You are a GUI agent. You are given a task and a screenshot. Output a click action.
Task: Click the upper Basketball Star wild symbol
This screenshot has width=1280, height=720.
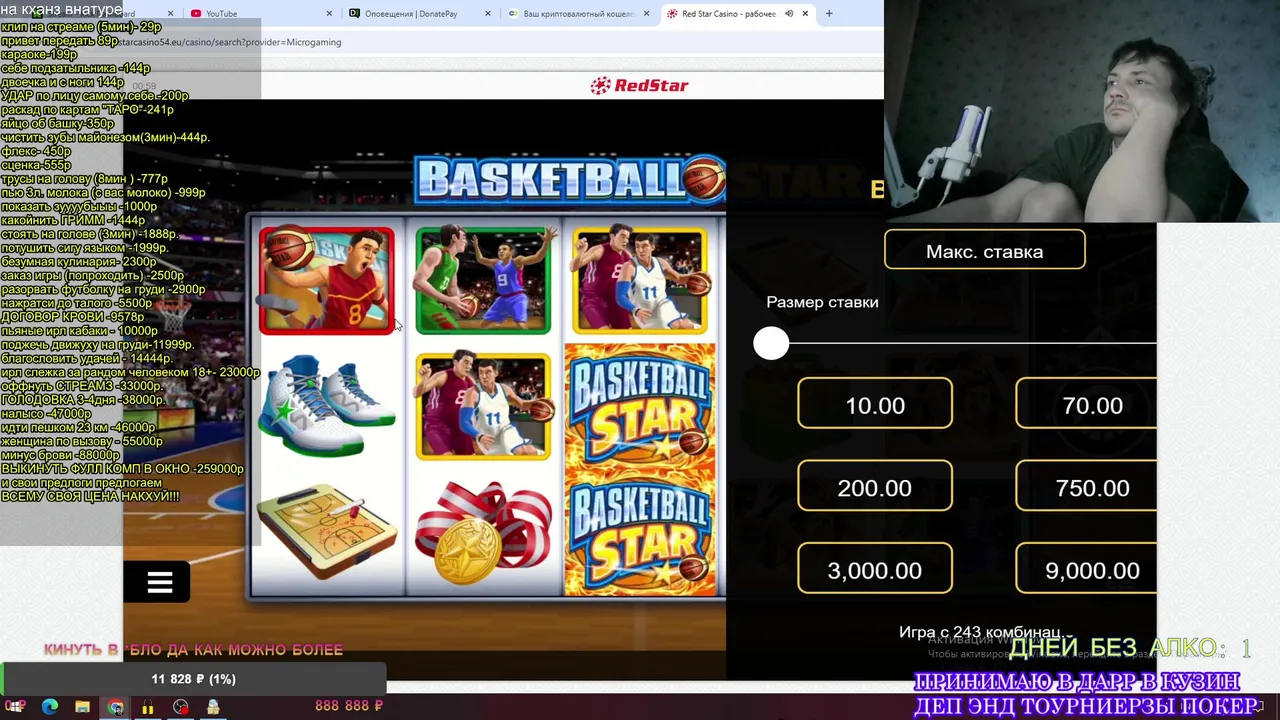point(640,408)
